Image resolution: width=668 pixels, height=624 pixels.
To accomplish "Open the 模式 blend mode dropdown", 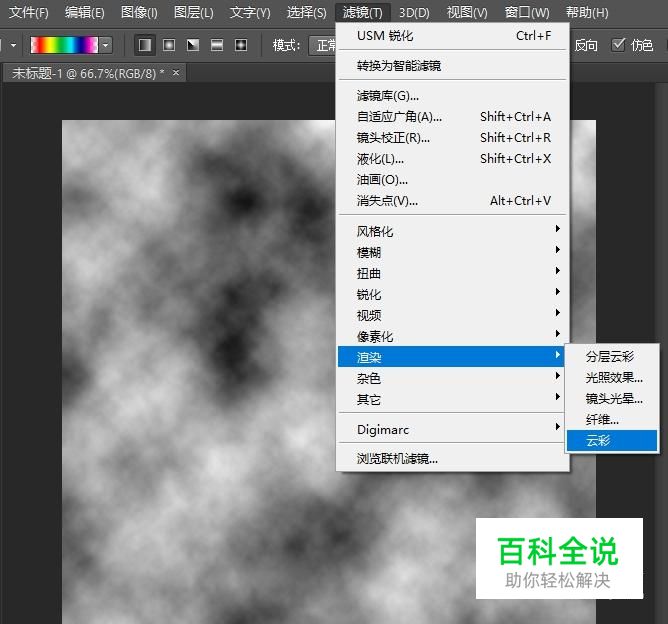I will click(x=322, y=45).
